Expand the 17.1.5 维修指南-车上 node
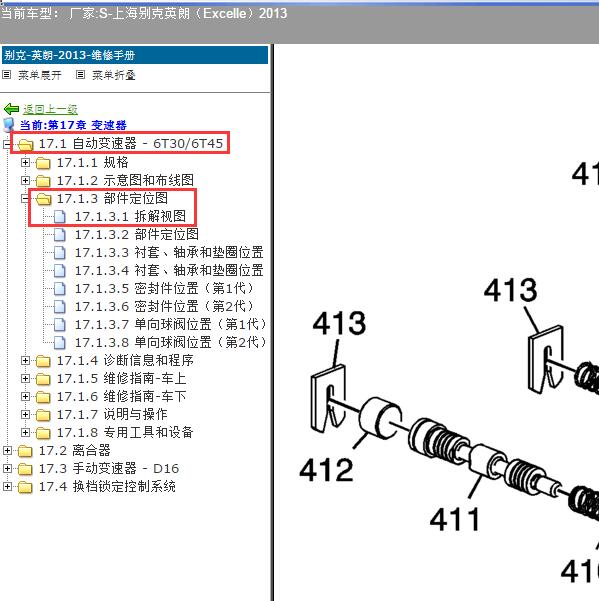The height and width of the screenshot is (601, 599). tap(25, 379)
